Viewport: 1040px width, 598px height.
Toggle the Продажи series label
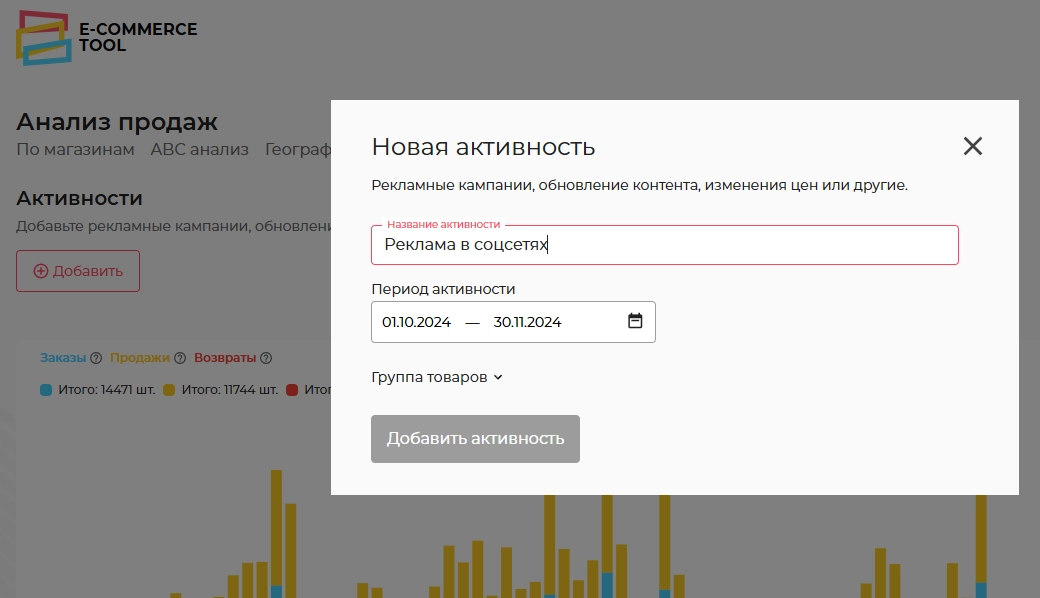[140, 358]
